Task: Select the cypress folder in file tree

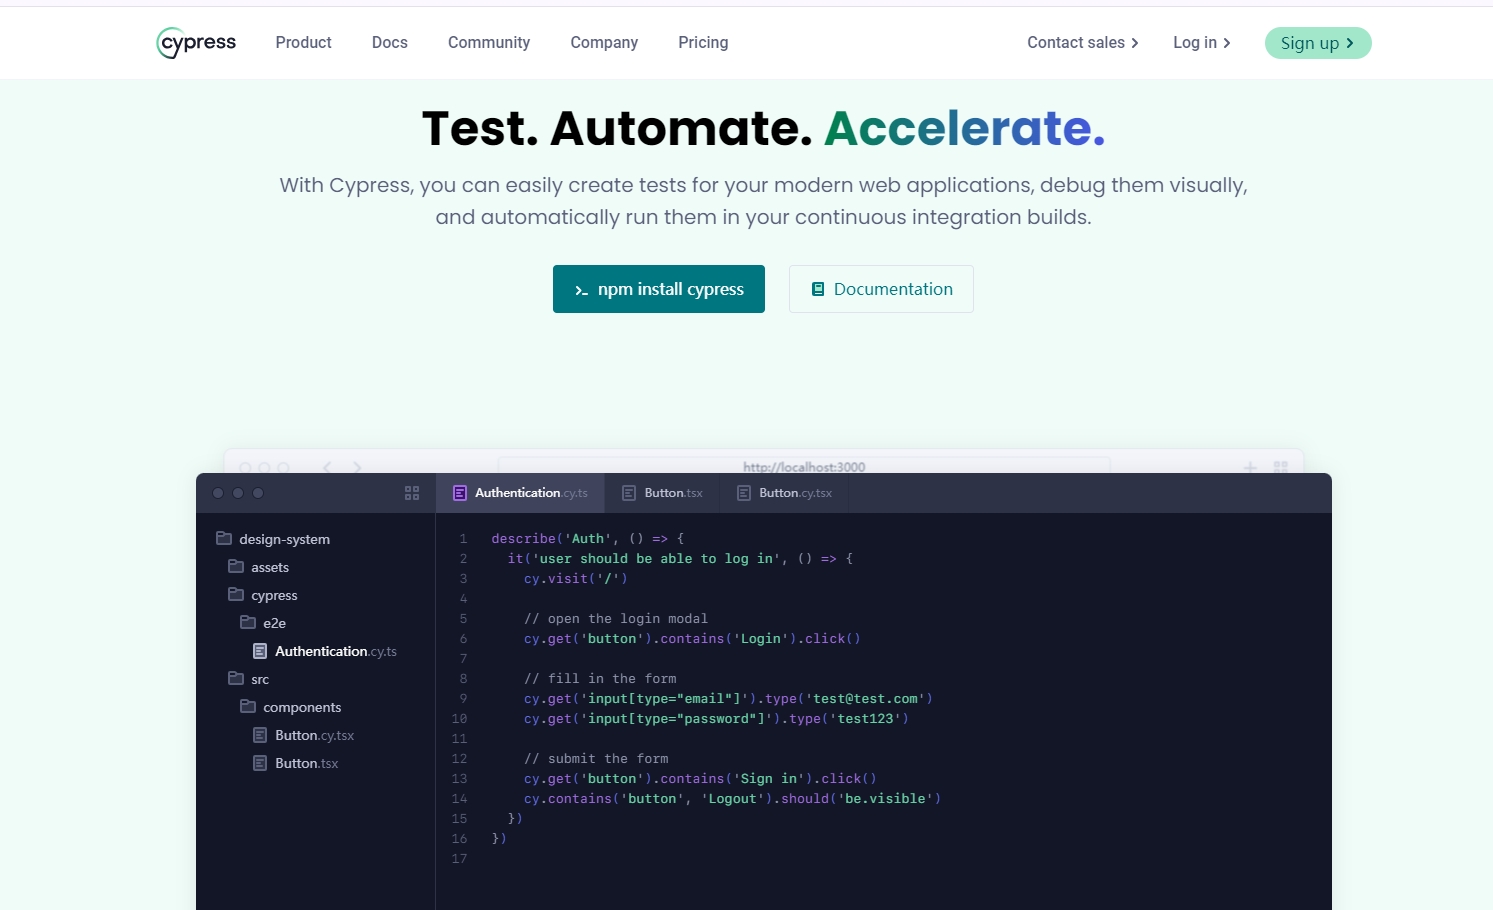Action: coord(263,595)
